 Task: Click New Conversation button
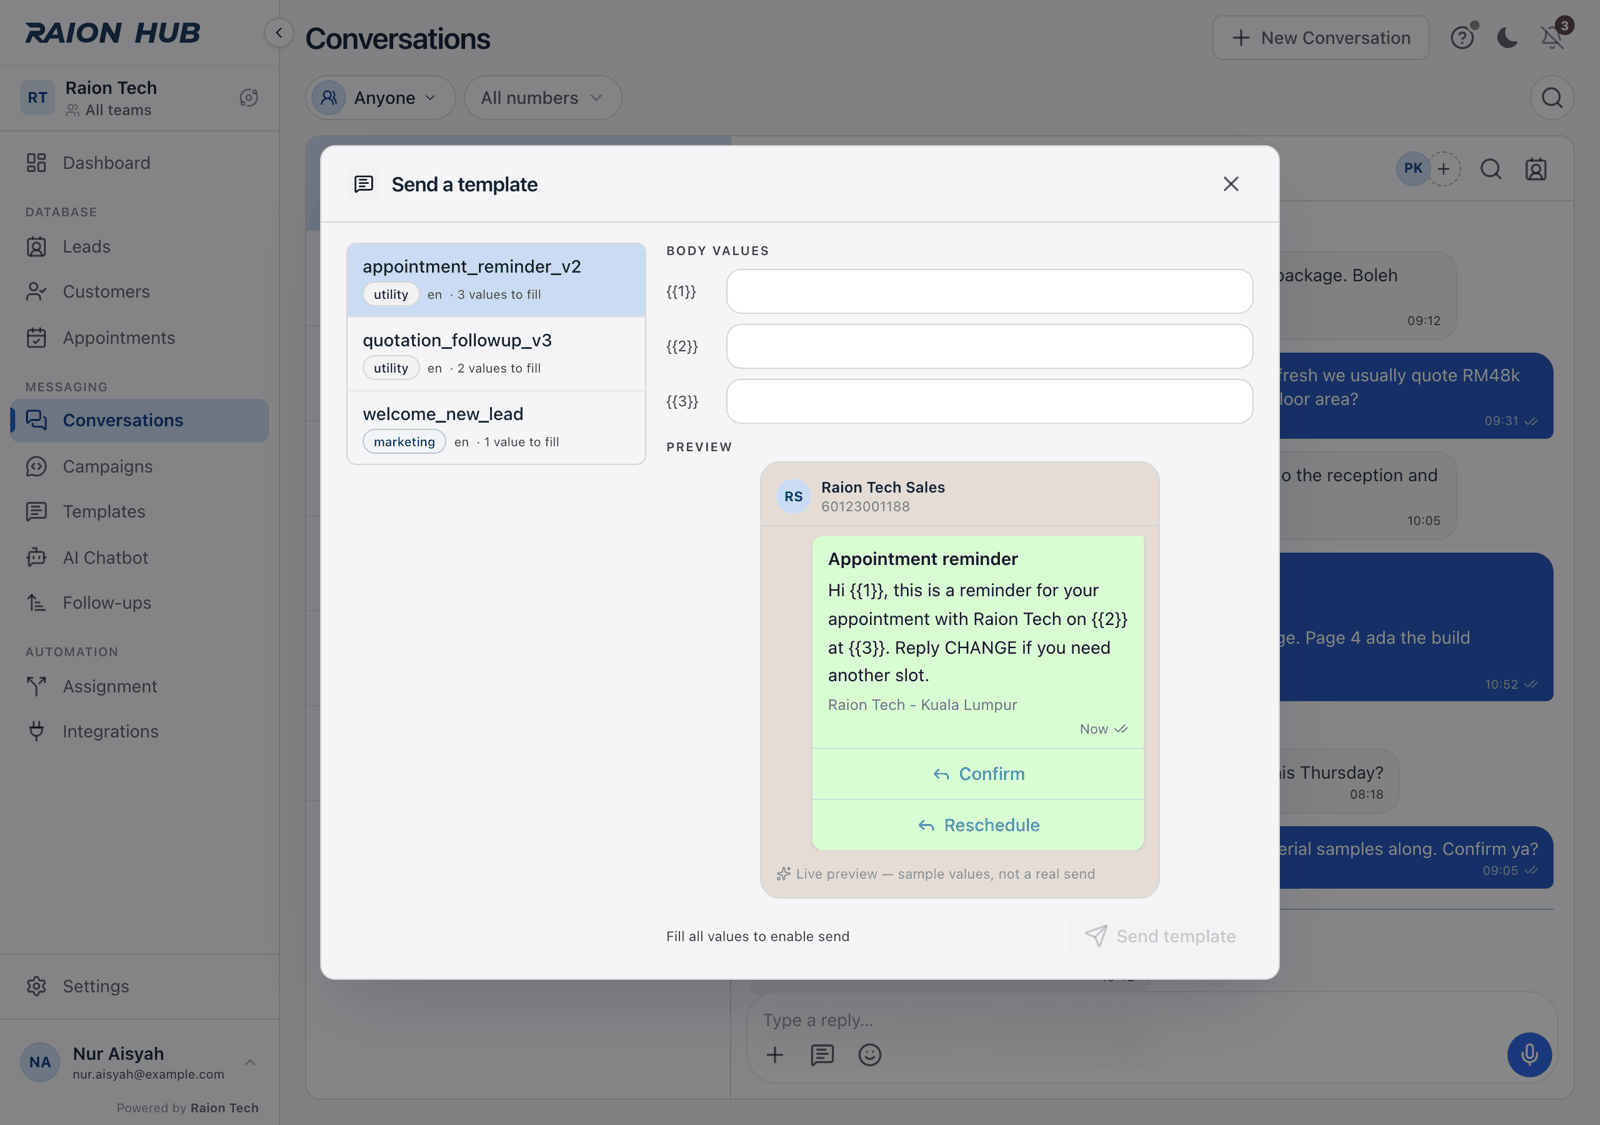(x=1321, y=38)
